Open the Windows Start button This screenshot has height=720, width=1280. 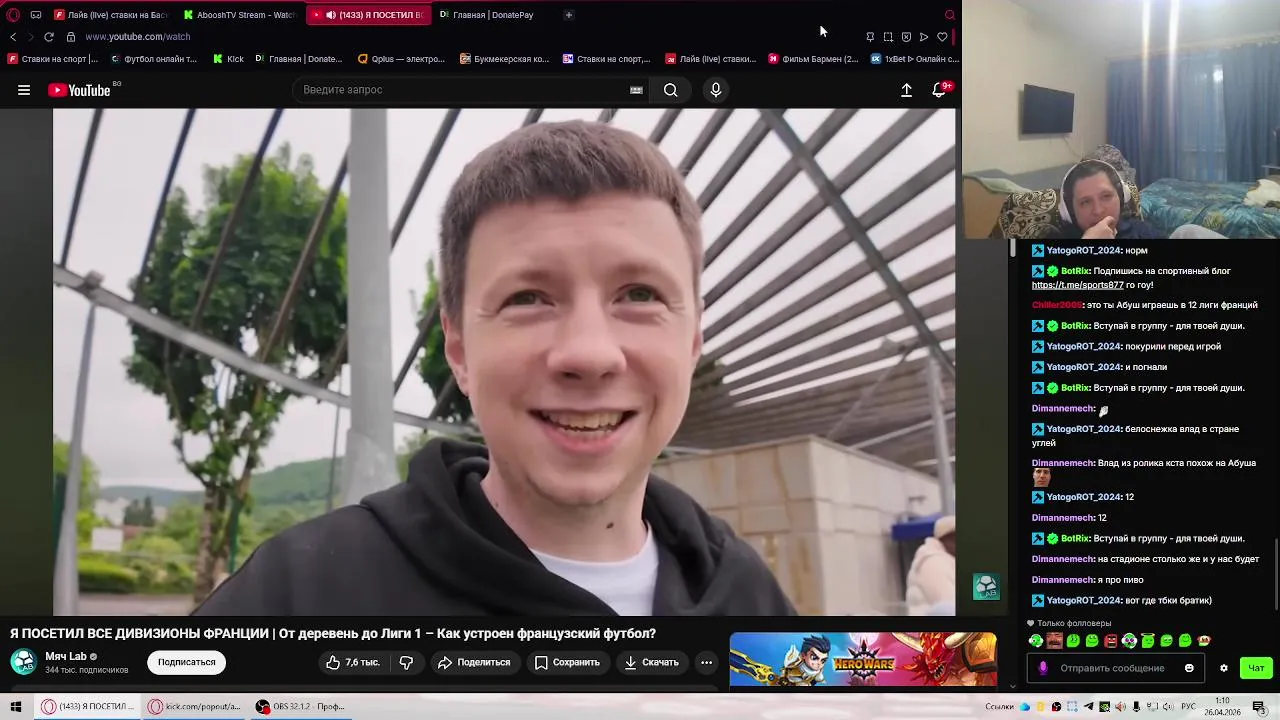point(15,706)
